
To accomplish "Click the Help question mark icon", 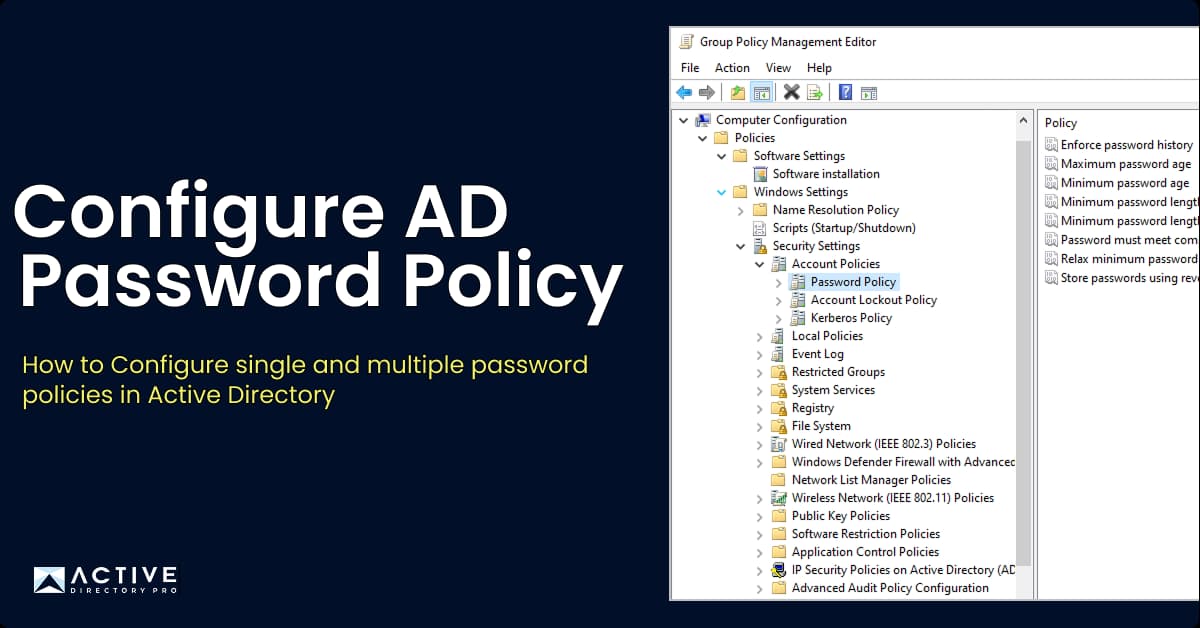I will pyautogui.click(x=846, y=93).
